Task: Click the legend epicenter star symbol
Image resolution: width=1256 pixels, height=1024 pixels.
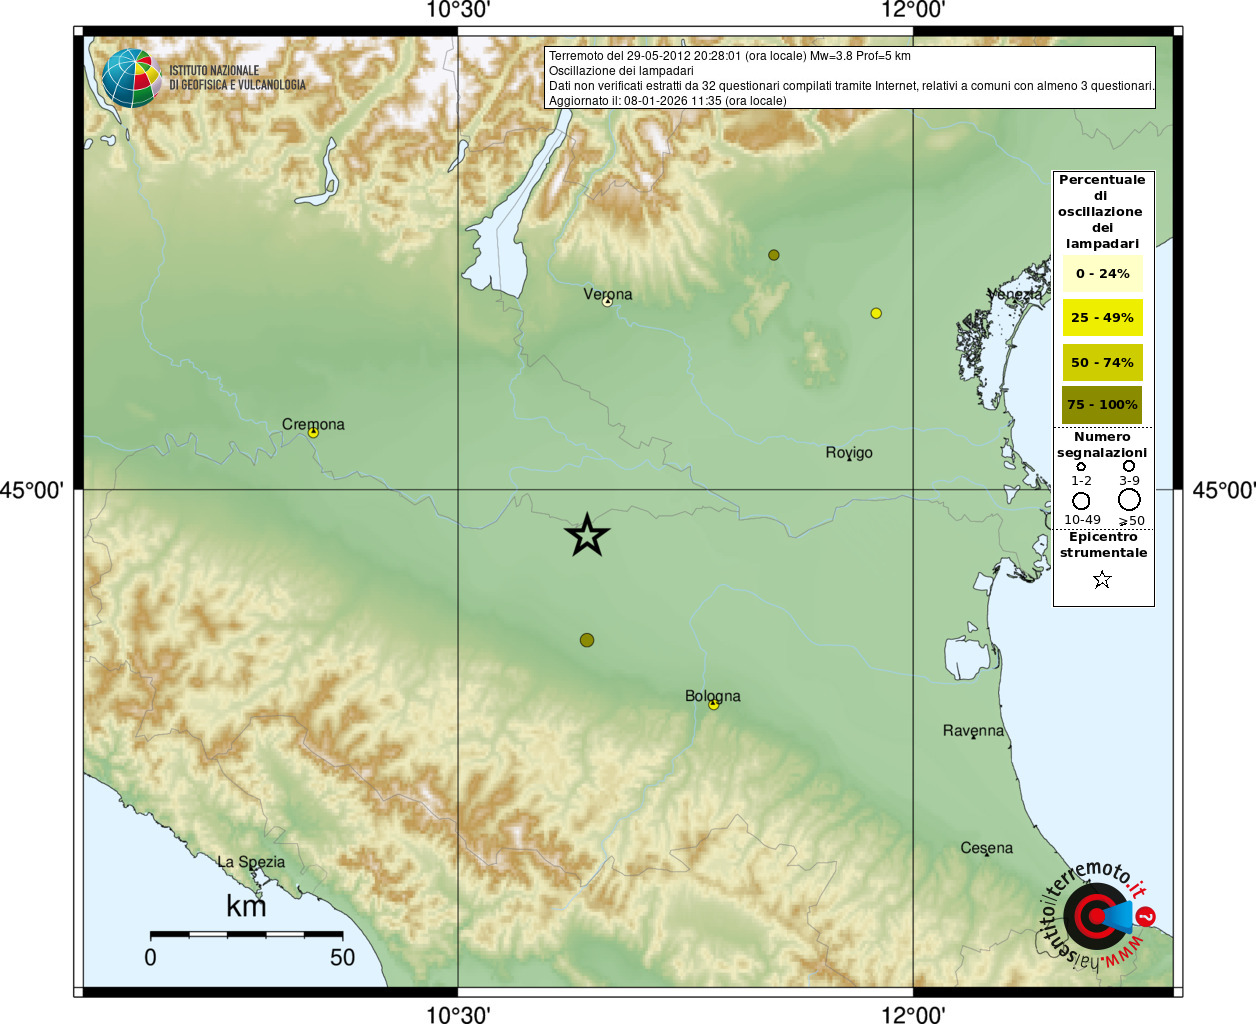Action: (1102, 579)
